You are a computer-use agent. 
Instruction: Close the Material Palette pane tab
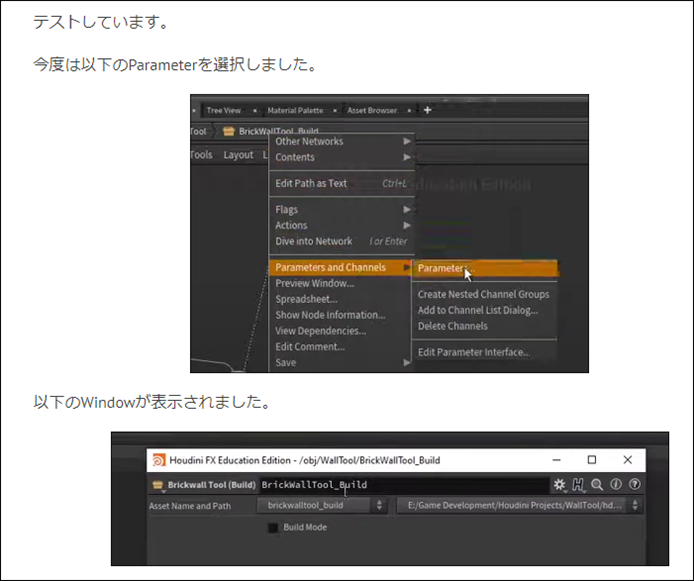point(335,111)
